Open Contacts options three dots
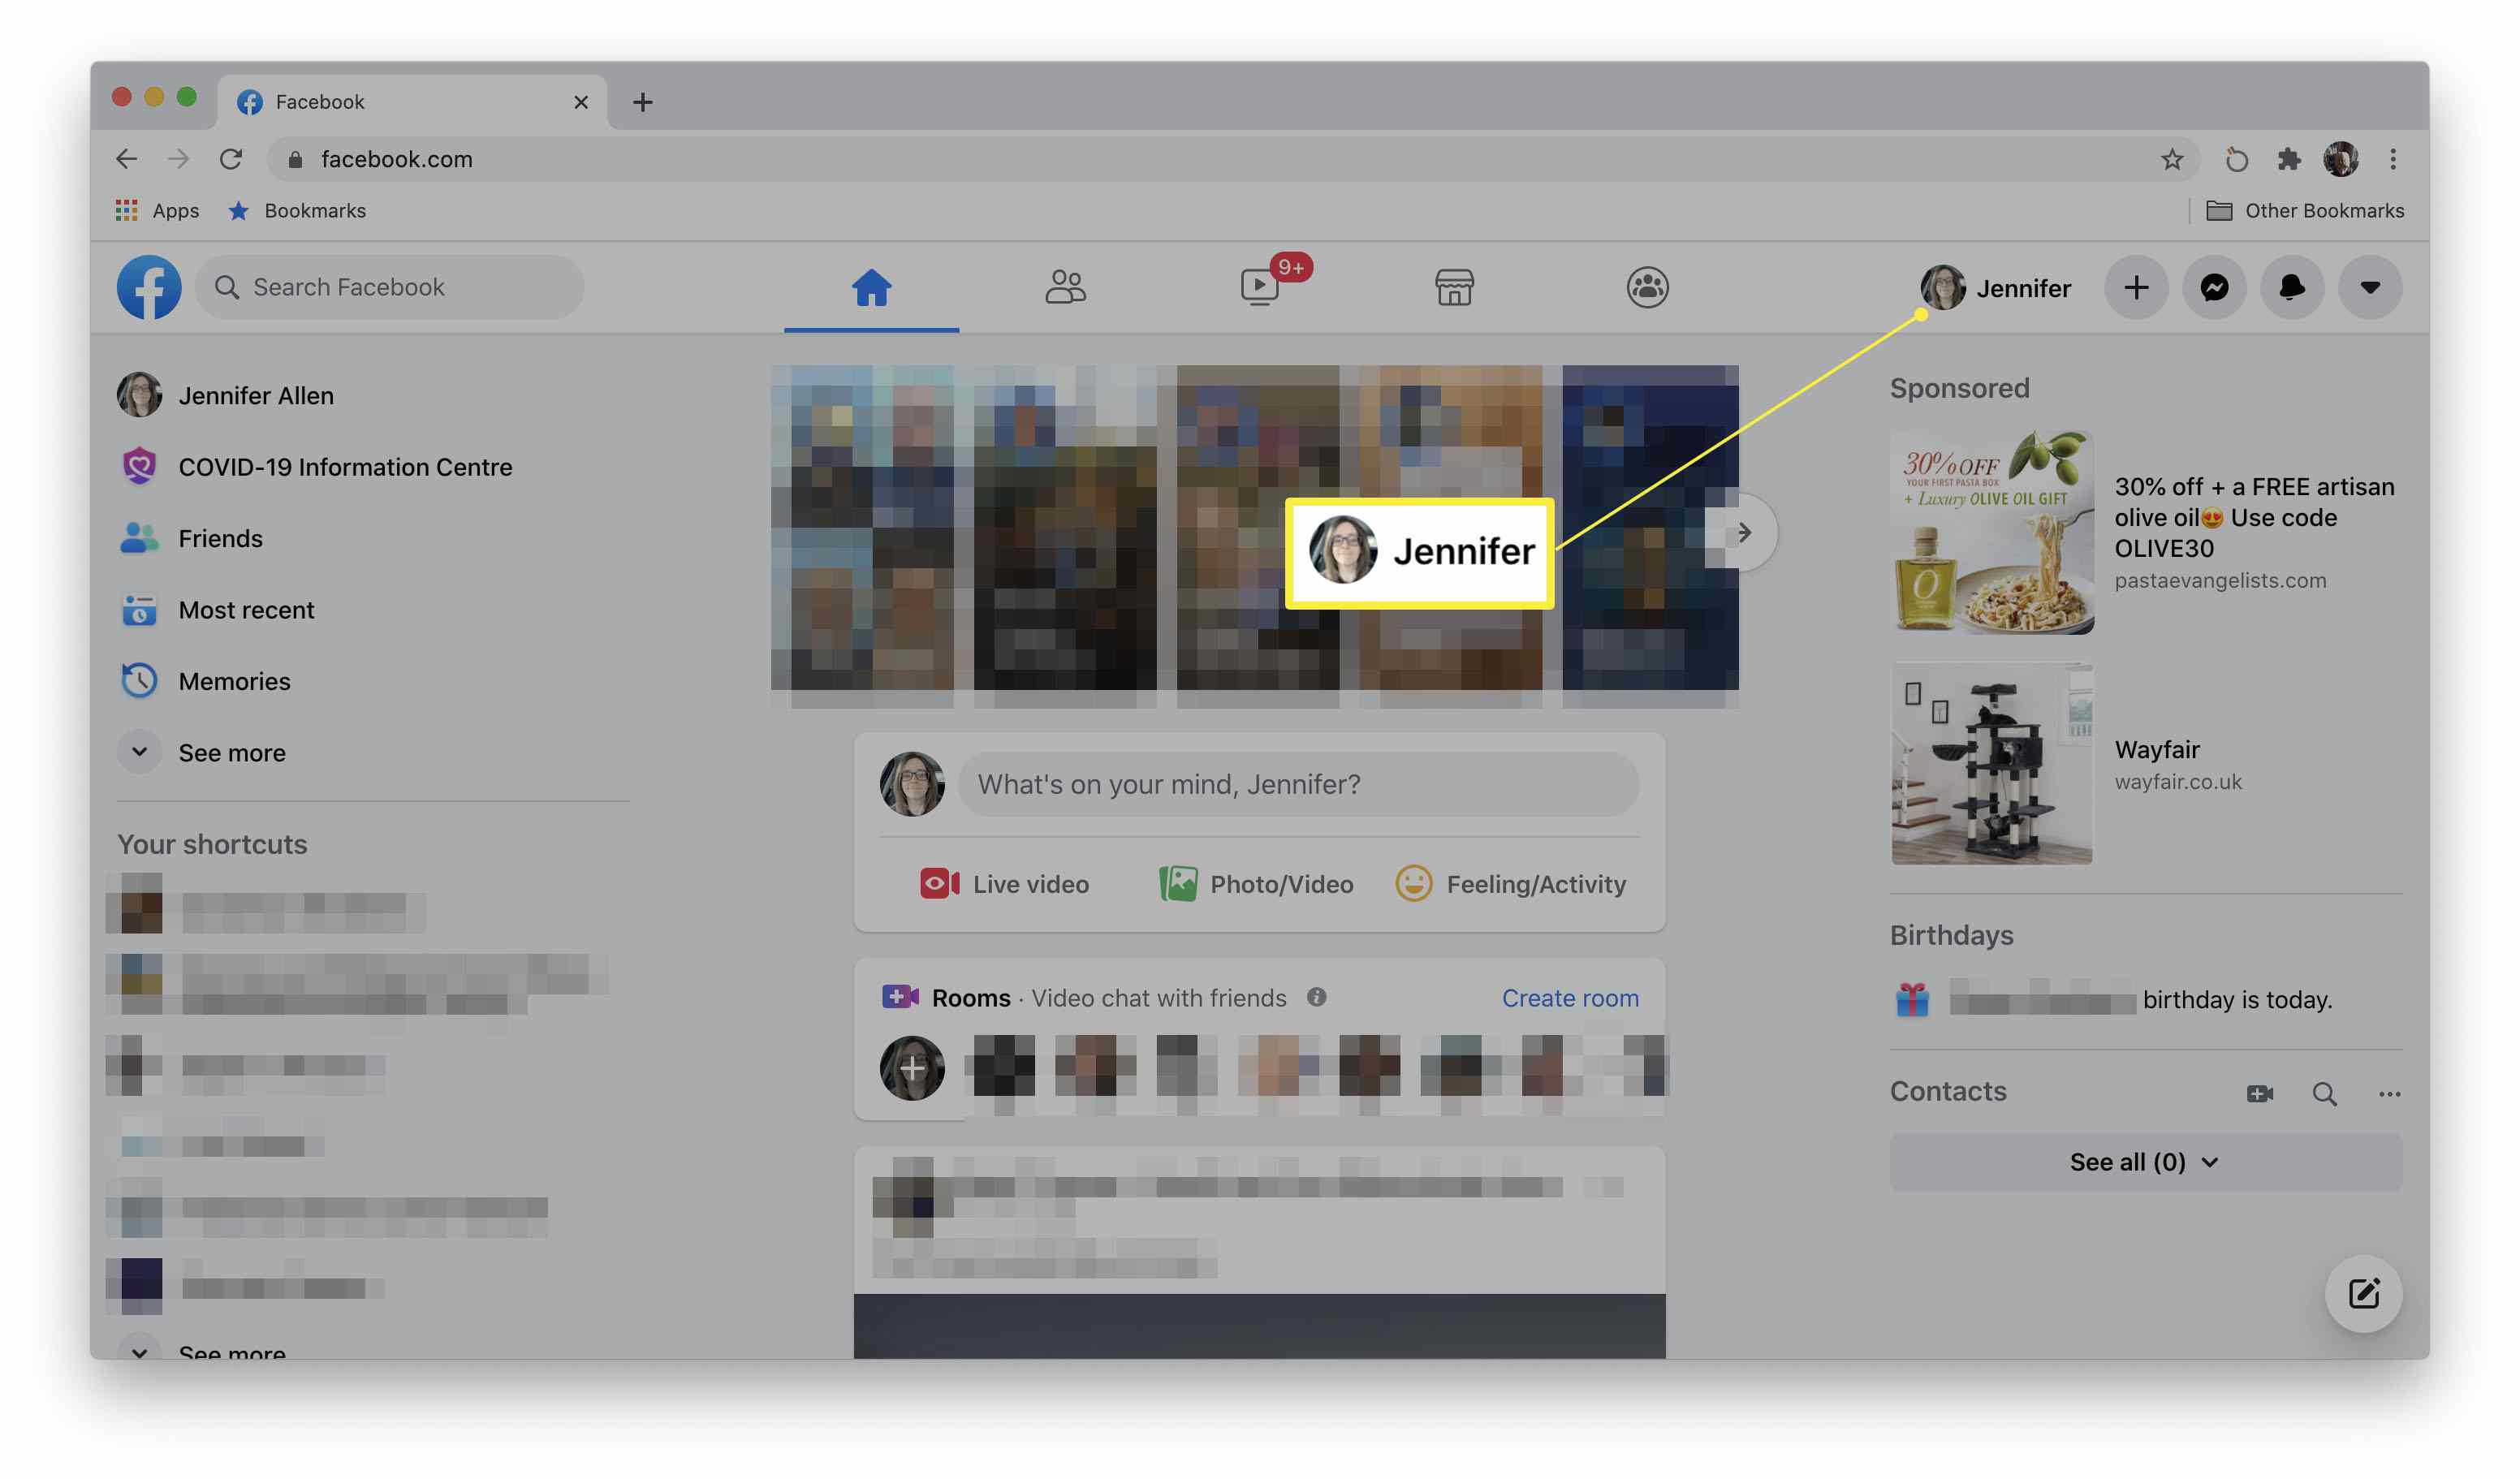 click(2390, 1094)
